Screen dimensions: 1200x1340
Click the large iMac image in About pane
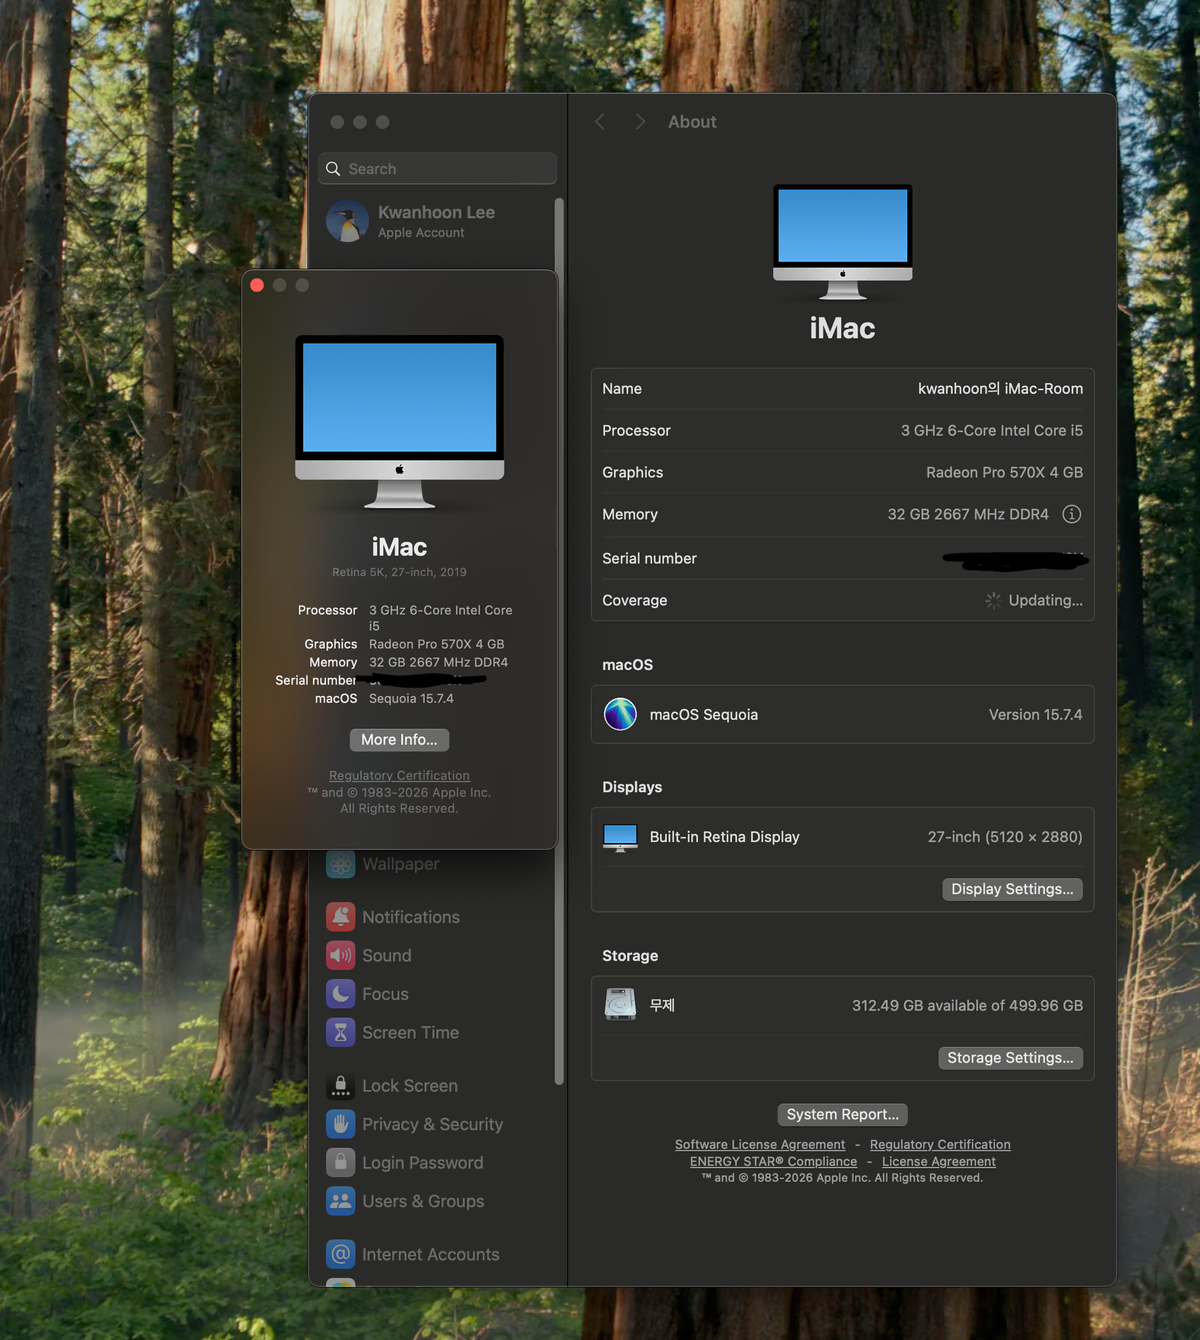click(x=843, y=242)
